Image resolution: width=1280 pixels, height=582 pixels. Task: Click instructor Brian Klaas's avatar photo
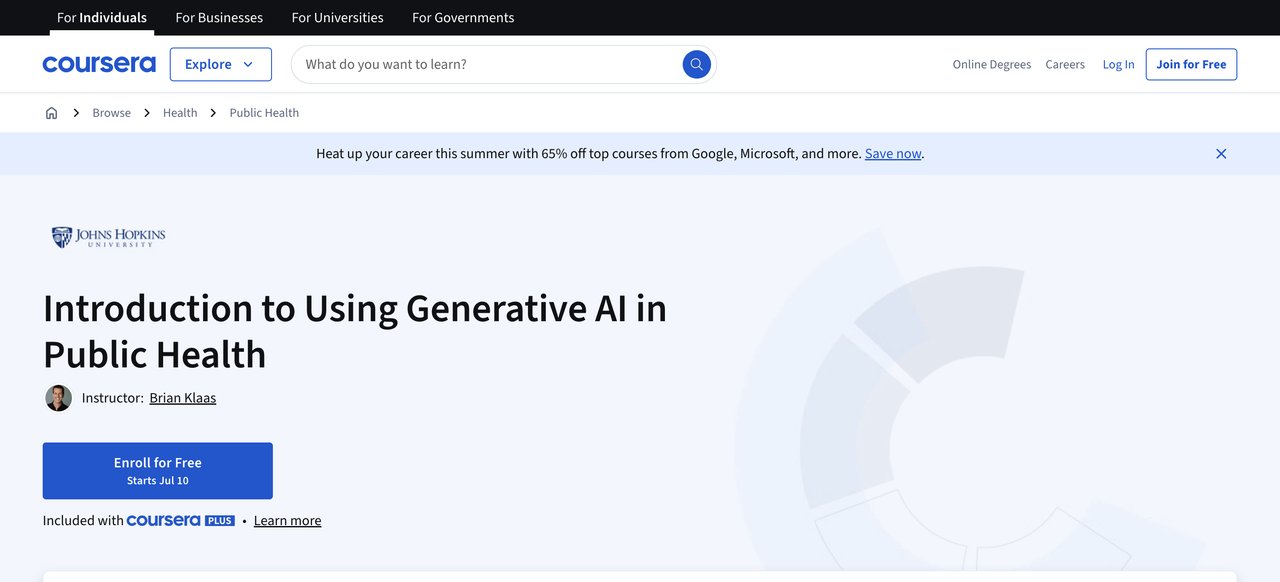[x=58, y=398]
